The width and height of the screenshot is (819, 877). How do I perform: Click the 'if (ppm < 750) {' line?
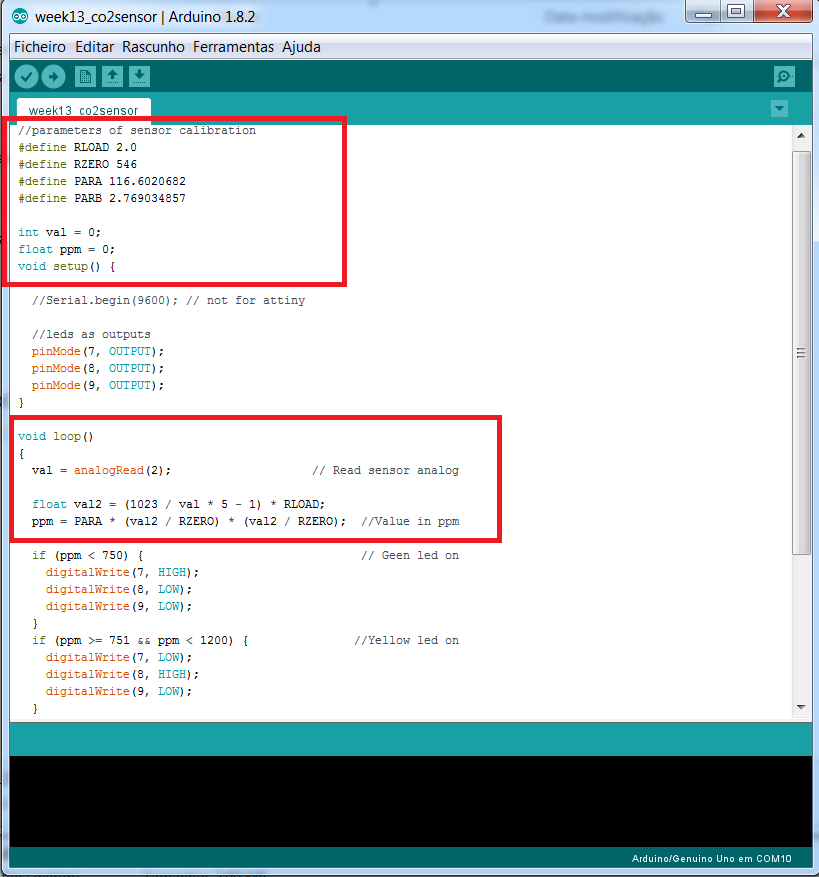(87, 555)
